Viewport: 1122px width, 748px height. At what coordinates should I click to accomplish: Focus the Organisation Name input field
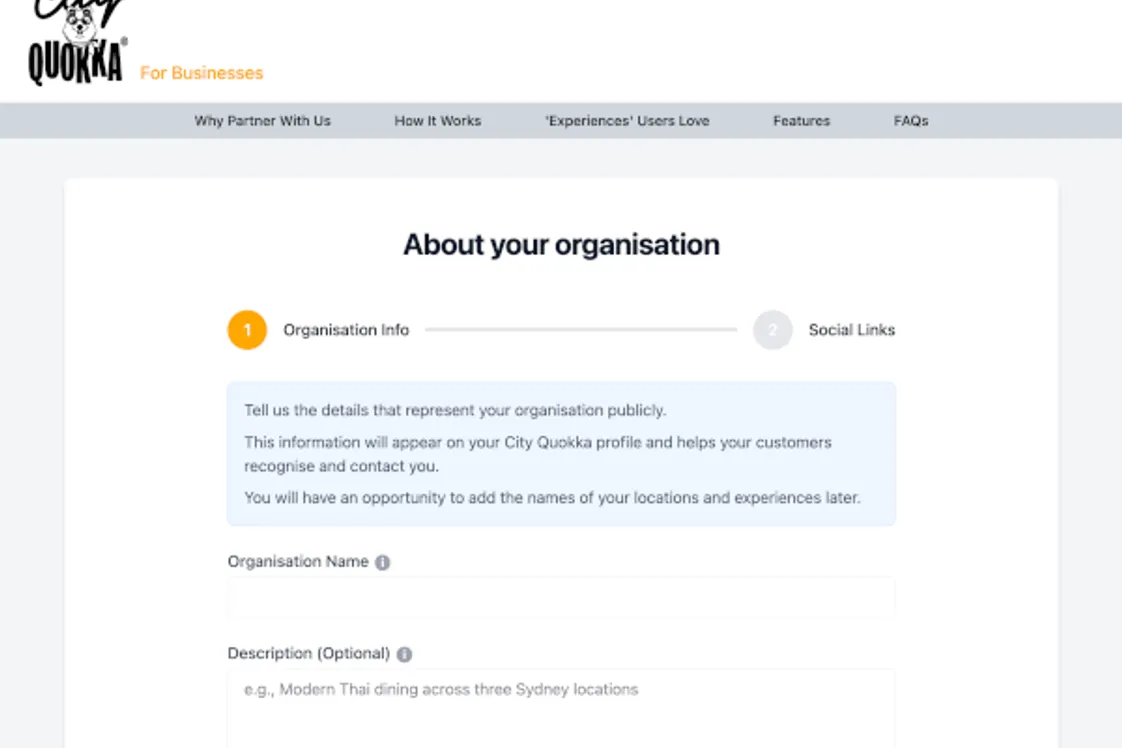[561, 599]
